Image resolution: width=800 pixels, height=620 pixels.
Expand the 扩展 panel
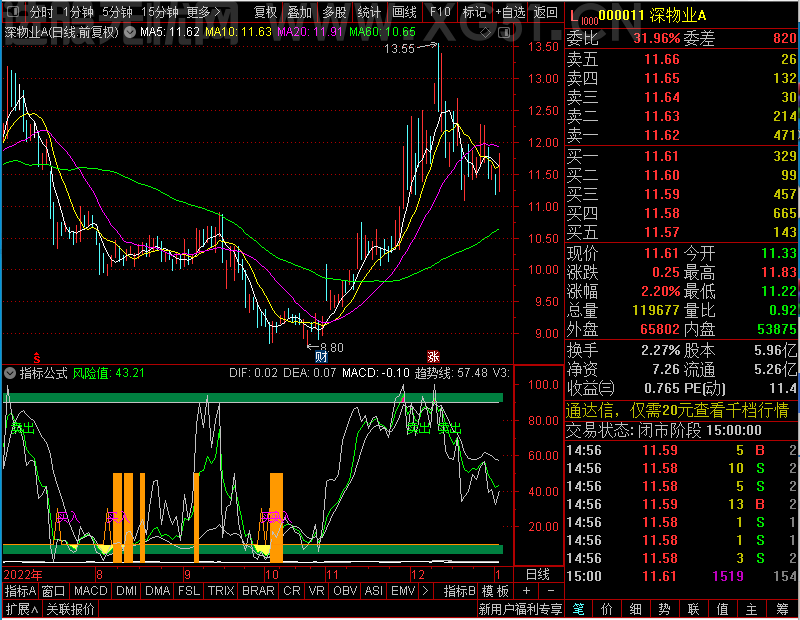pos(22,609)
